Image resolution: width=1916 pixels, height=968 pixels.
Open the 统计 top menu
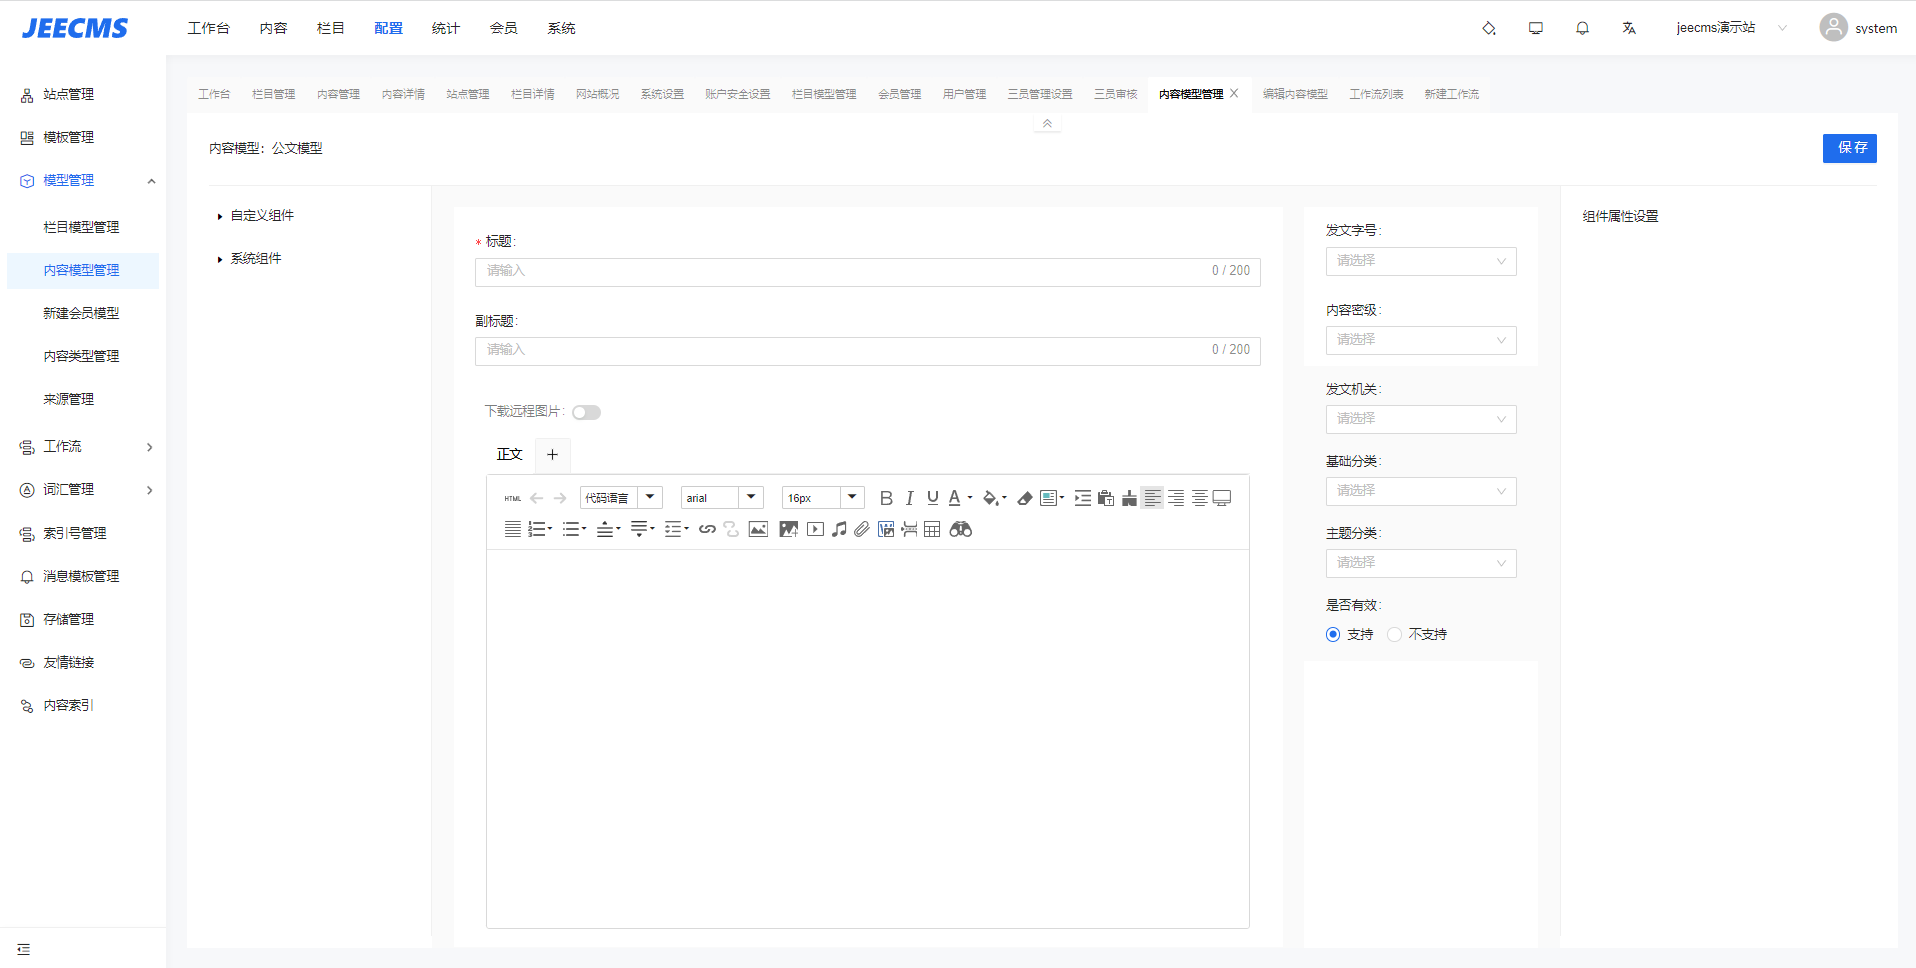pos(445,28)
